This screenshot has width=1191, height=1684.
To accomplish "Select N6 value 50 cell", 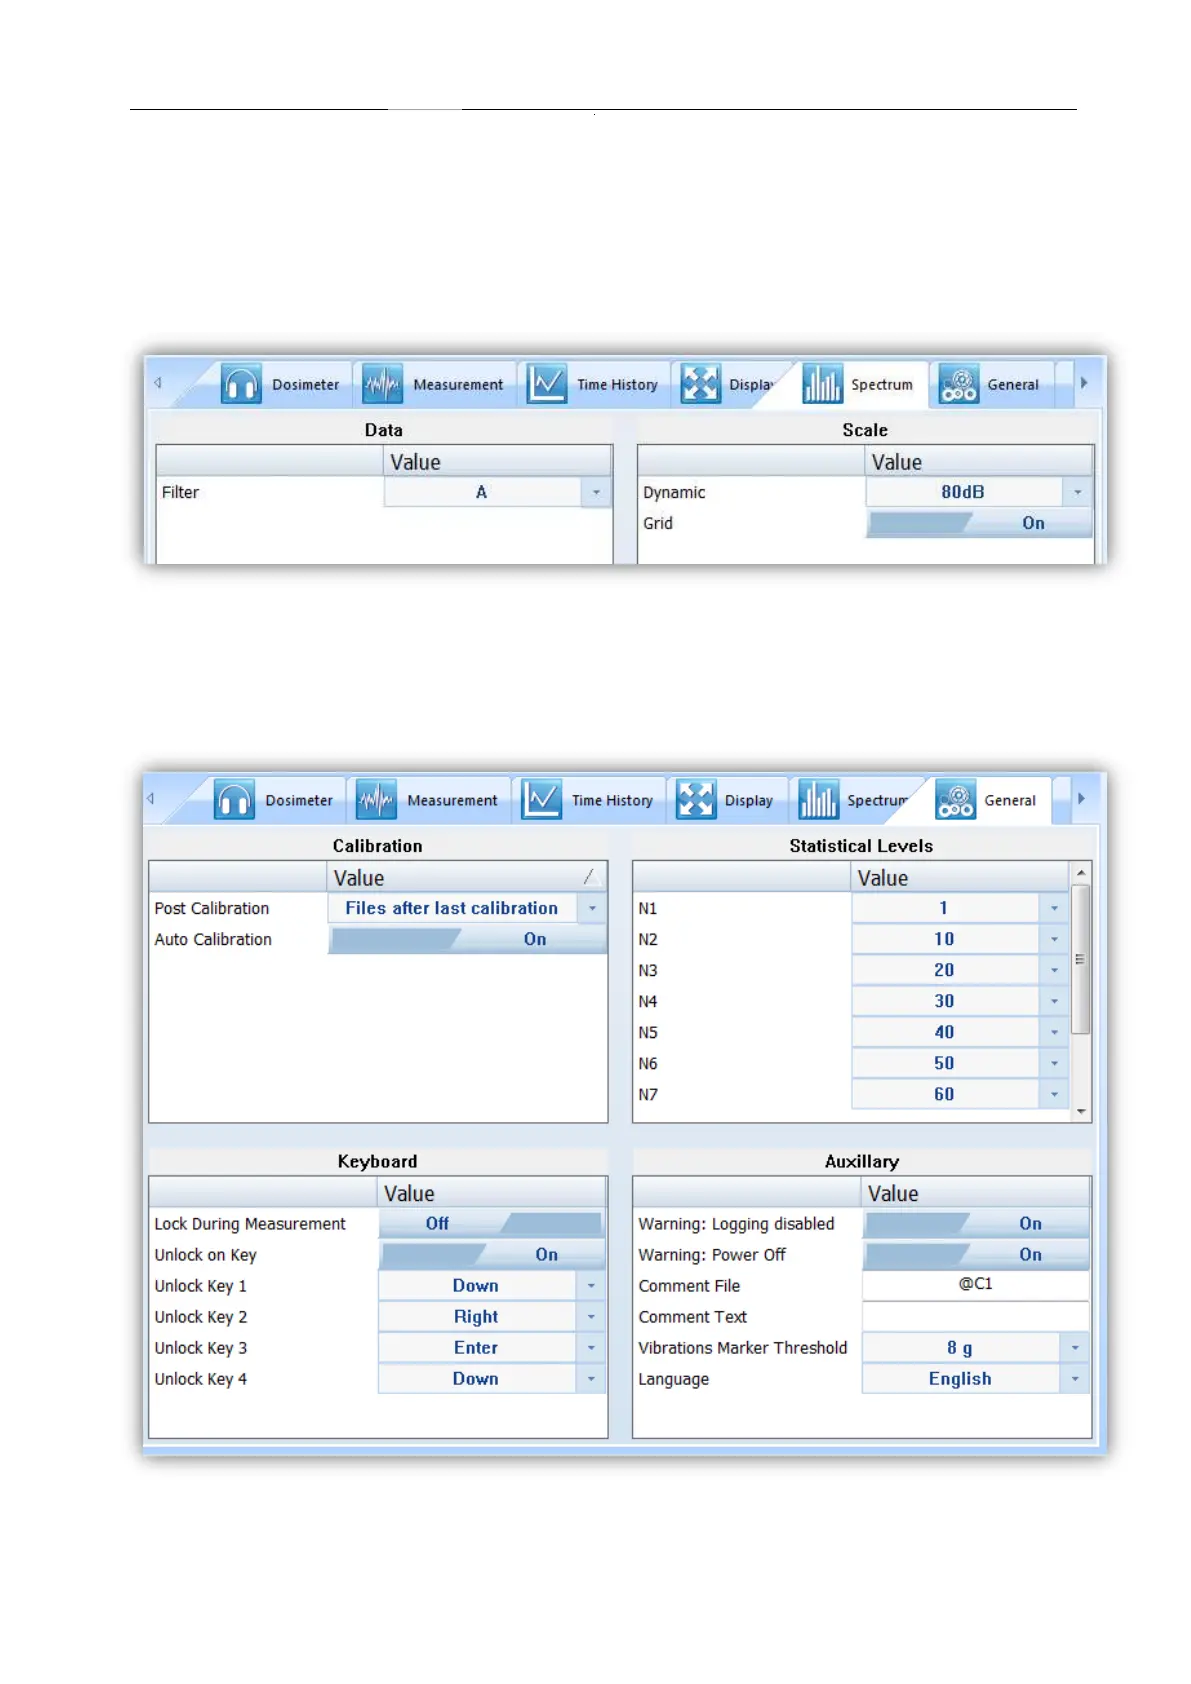I will [945, 1063].
